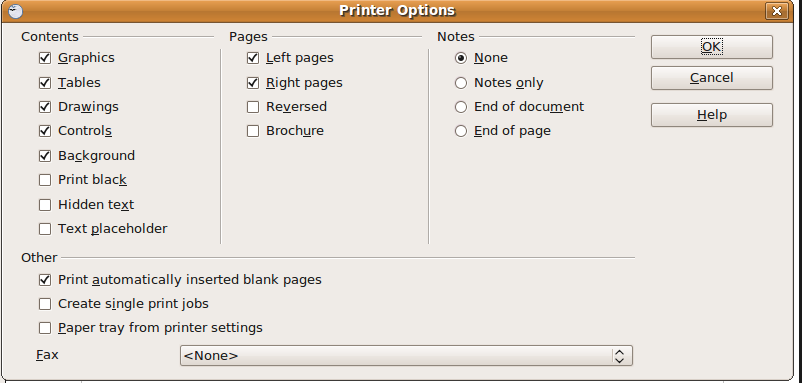Tick the Reversed checkbox
The height and width of the screenshot is (383, 802).
point(253,106)
